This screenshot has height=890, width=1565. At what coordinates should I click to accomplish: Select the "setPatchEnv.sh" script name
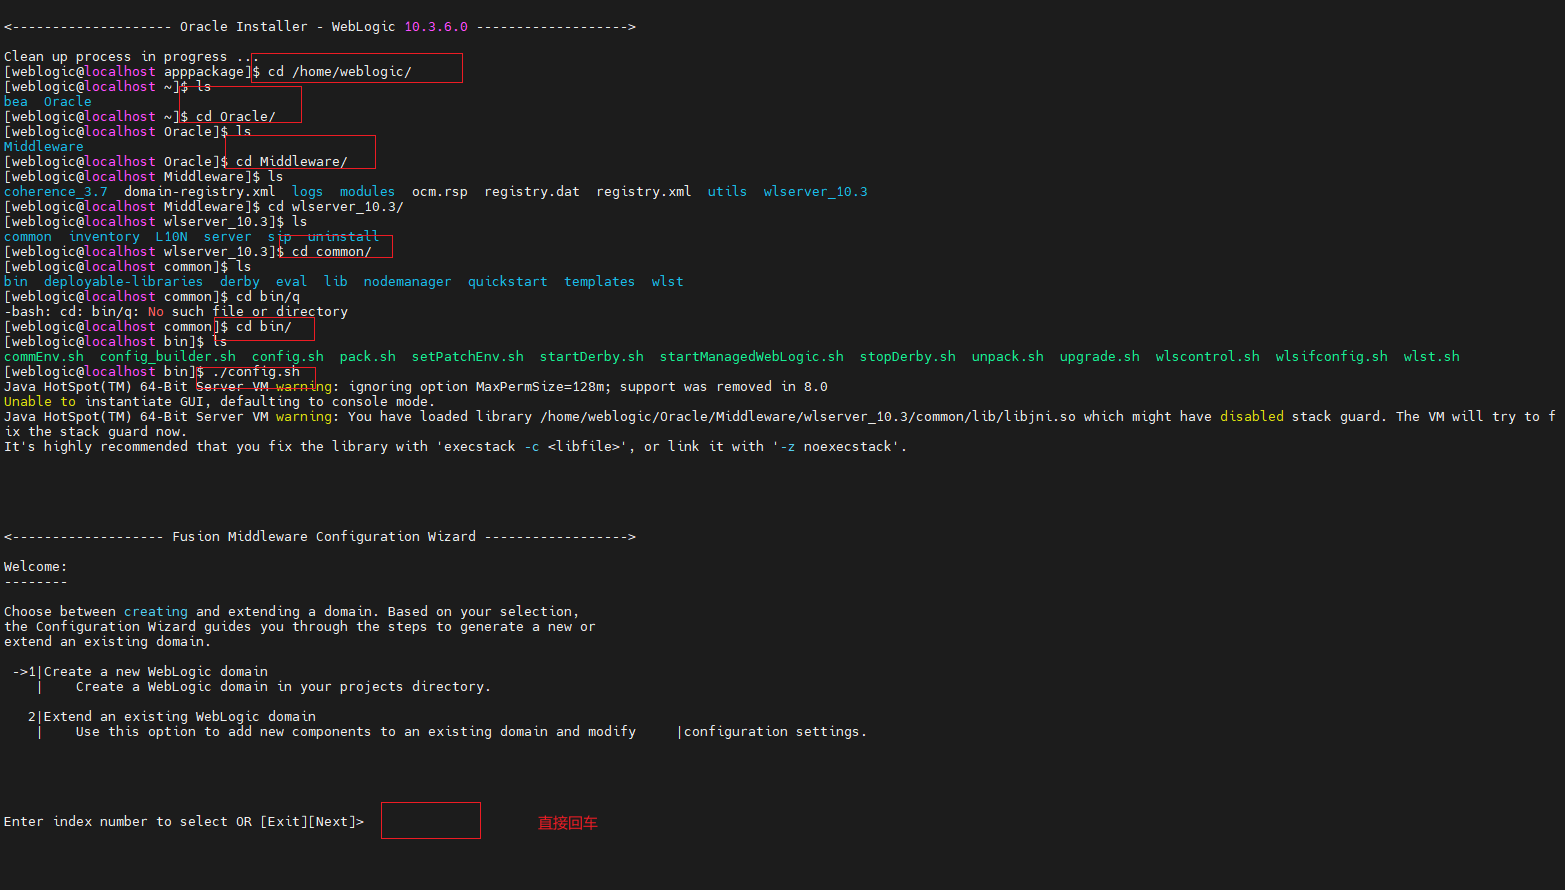pos(468,357)
